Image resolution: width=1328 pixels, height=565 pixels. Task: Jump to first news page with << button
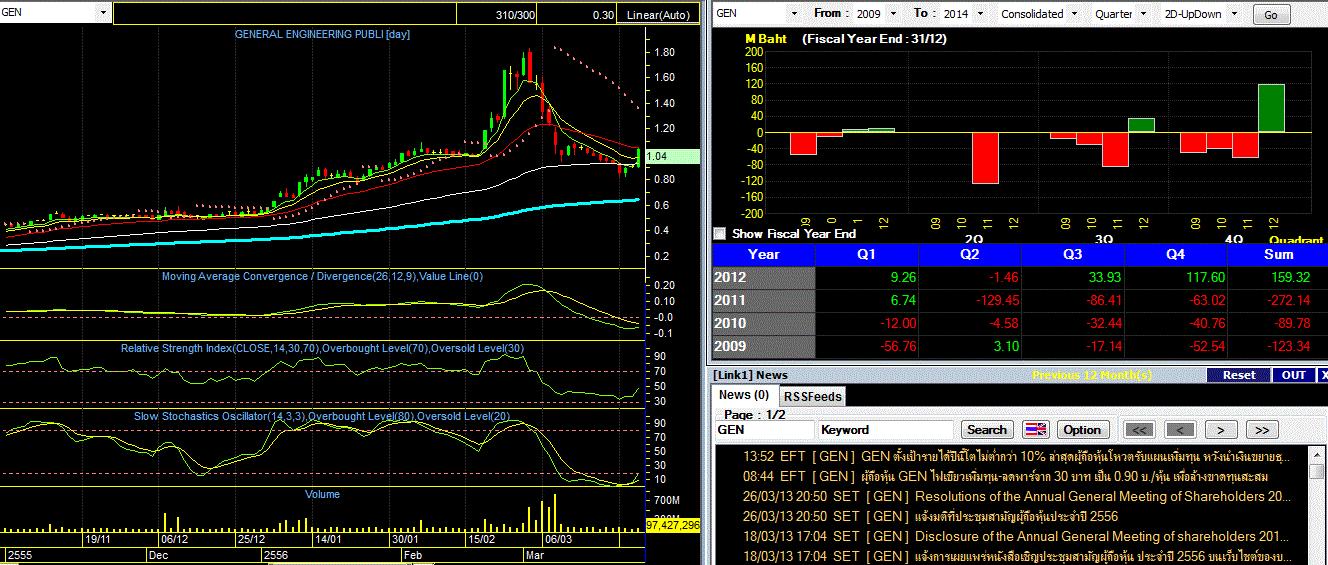point(1139,429)
